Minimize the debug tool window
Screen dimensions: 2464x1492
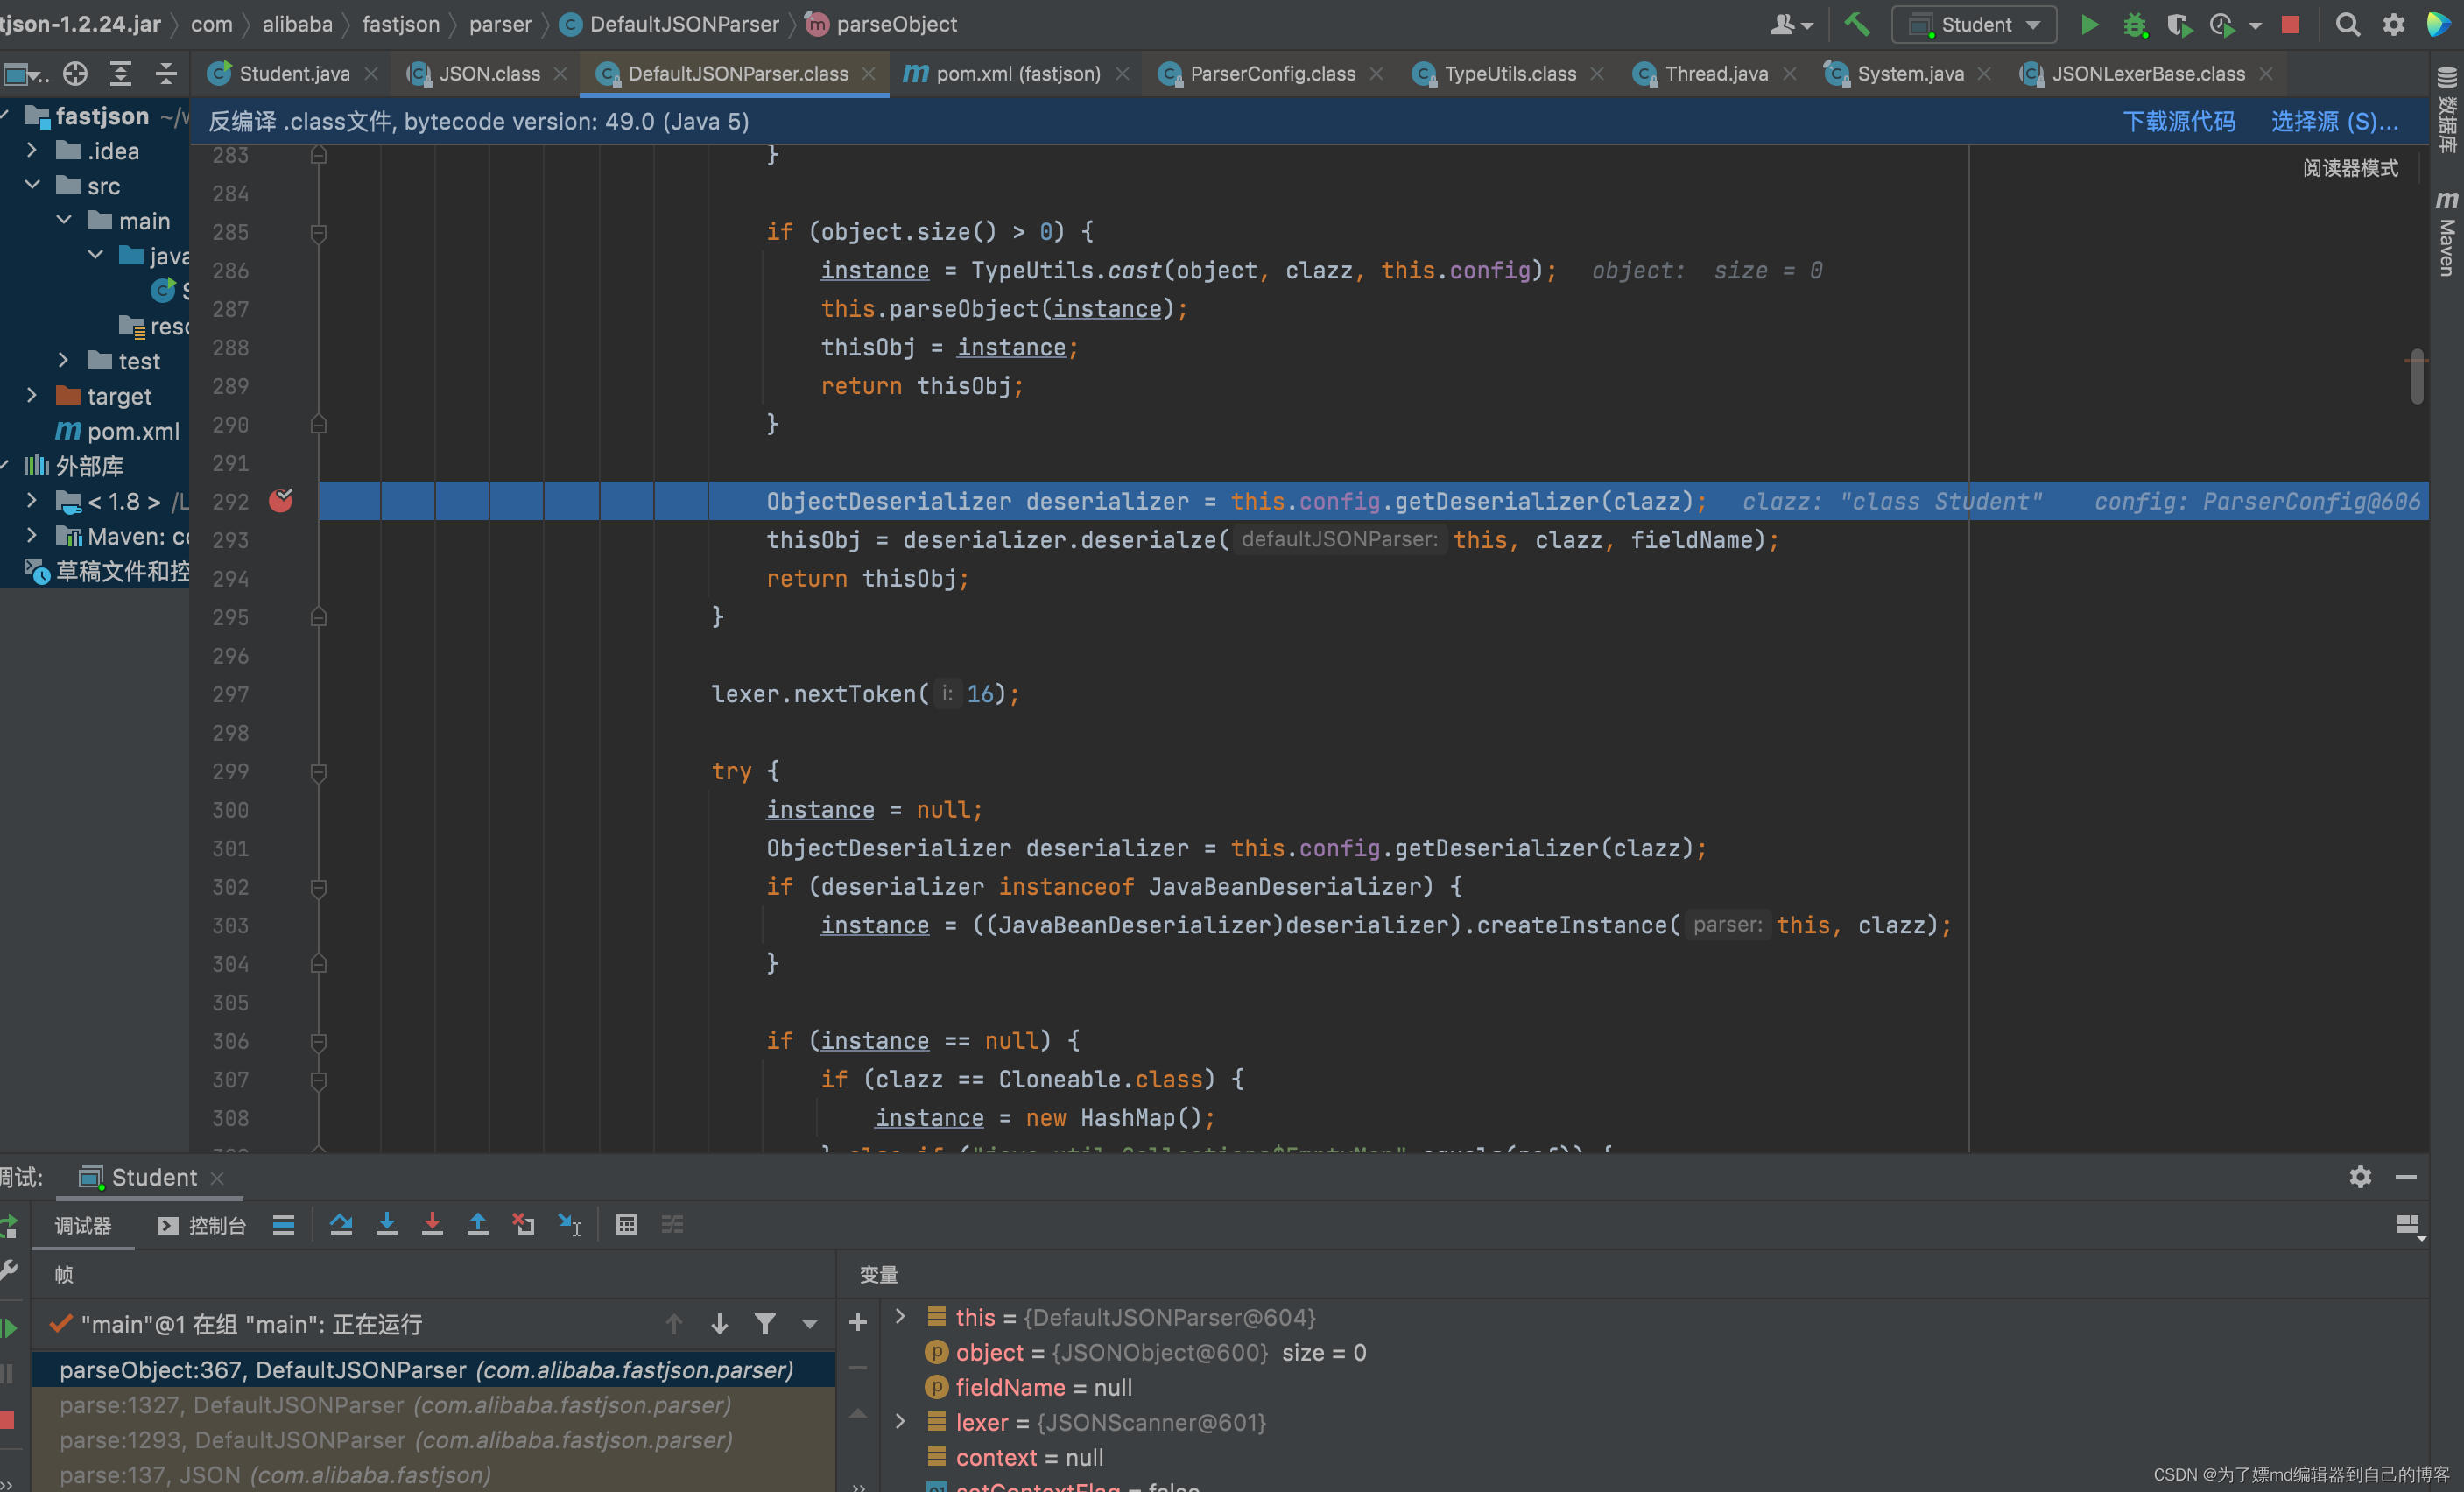click(x=2406, y=1177)
